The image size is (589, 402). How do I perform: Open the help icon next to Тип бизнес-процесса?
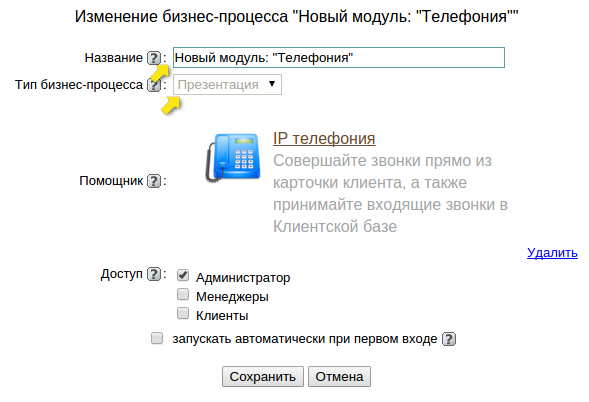tap(154, 85)
